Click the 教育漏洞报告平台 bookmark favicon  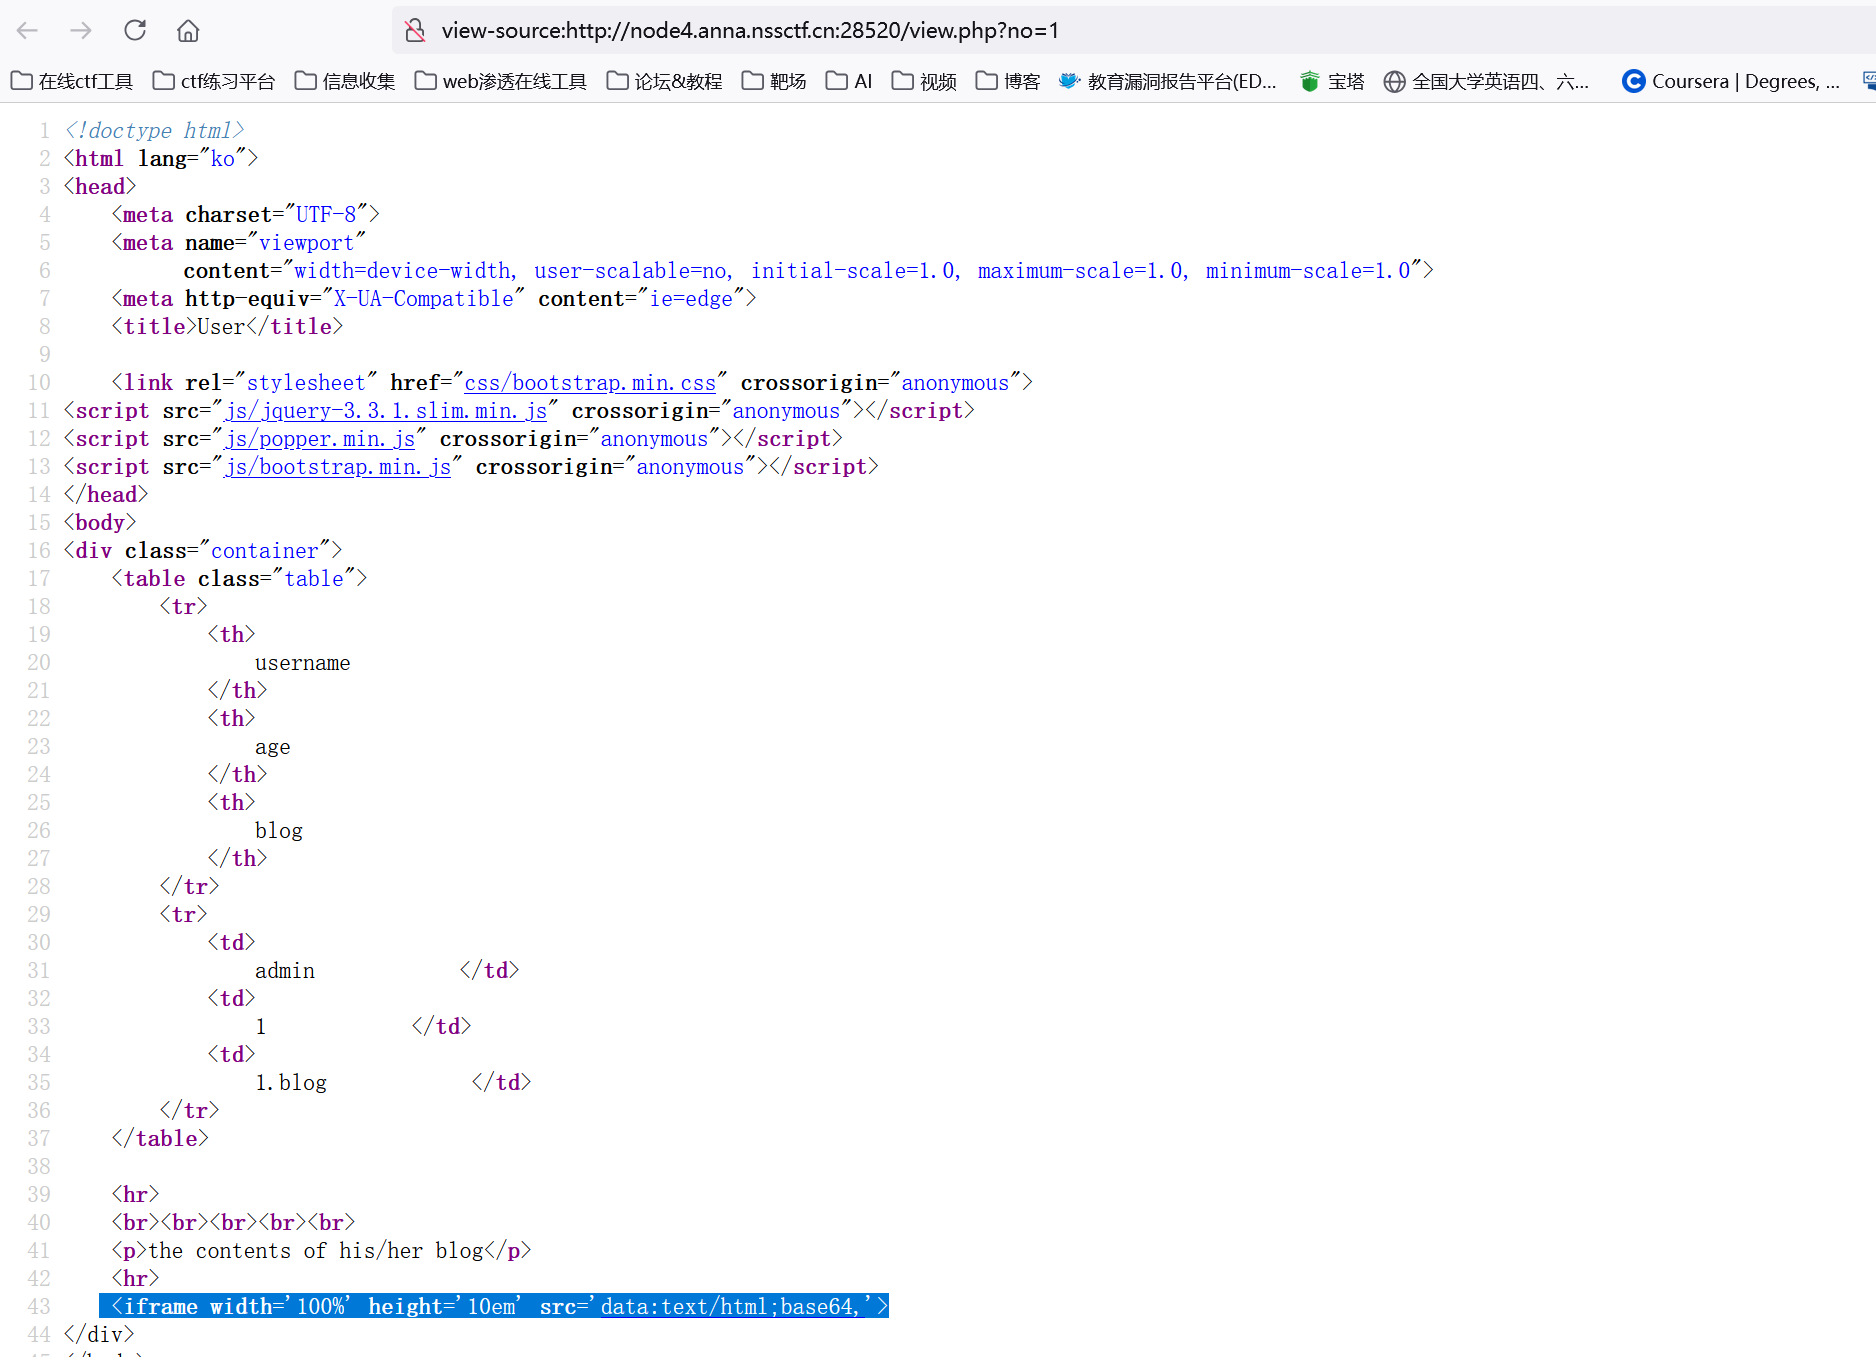click(x=1069, y=81)
